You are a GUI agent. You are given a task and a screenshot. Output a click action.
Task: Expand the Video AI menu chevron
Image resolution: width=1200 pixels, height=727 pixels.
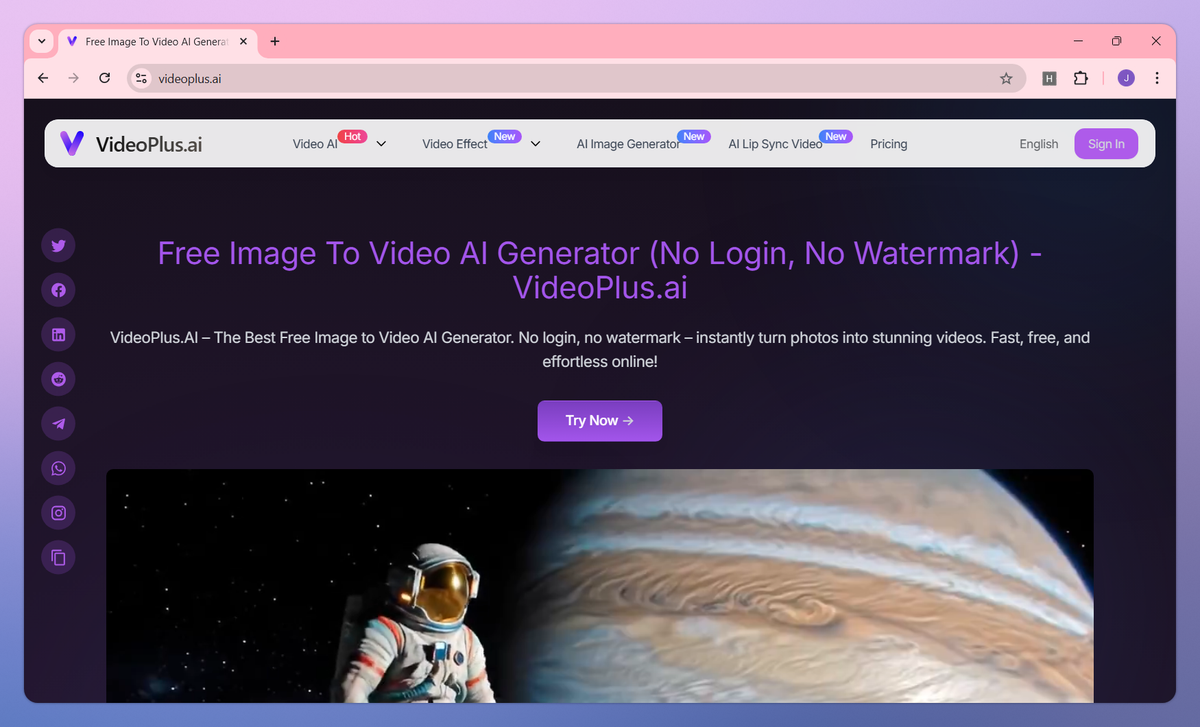click(x=381, y=144)
